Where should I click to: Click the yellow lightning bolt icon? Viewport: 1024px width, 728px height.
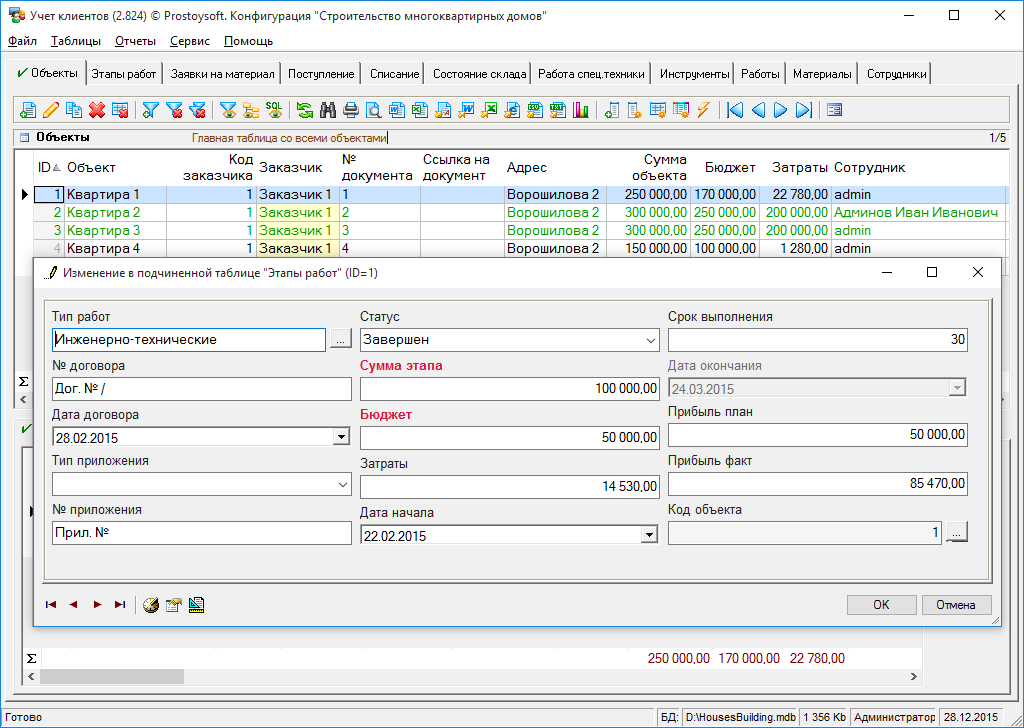(703, 110)
